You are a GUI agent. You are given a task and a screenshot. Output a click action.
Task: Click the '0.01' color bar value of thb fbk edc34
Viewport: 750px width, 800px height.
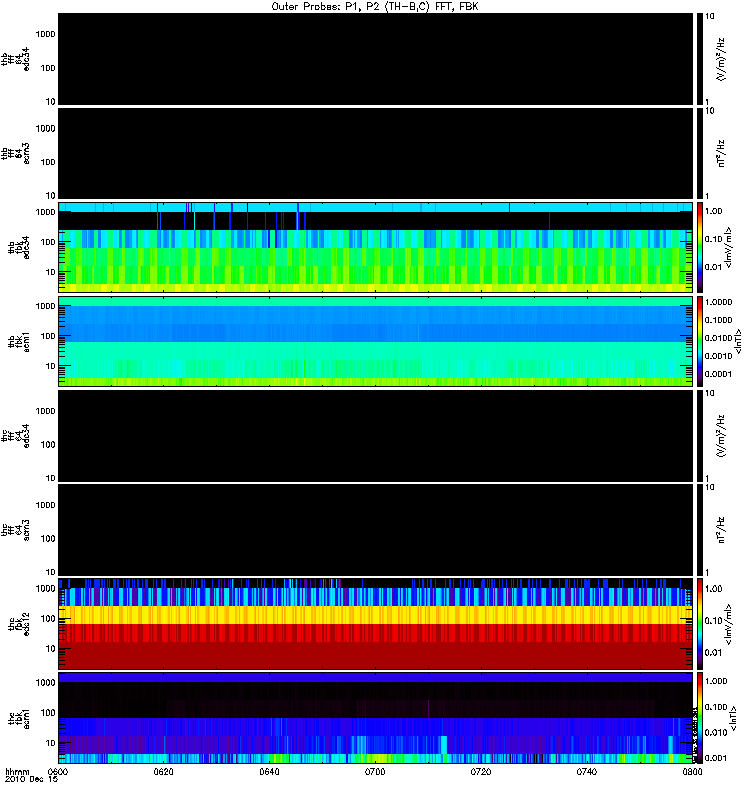[714, 266]
